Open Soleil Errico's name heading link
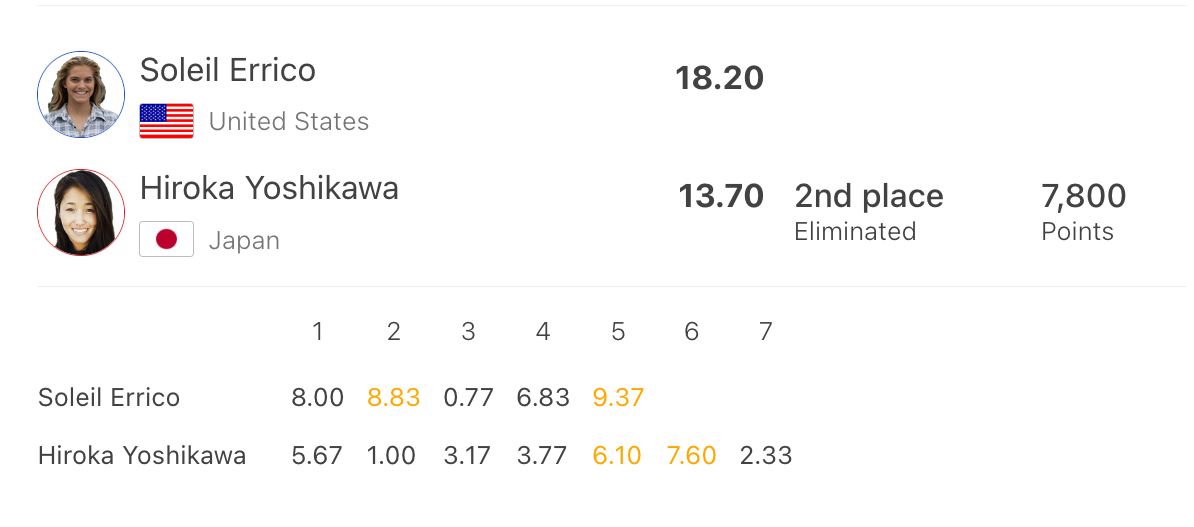 pos(228,70)
